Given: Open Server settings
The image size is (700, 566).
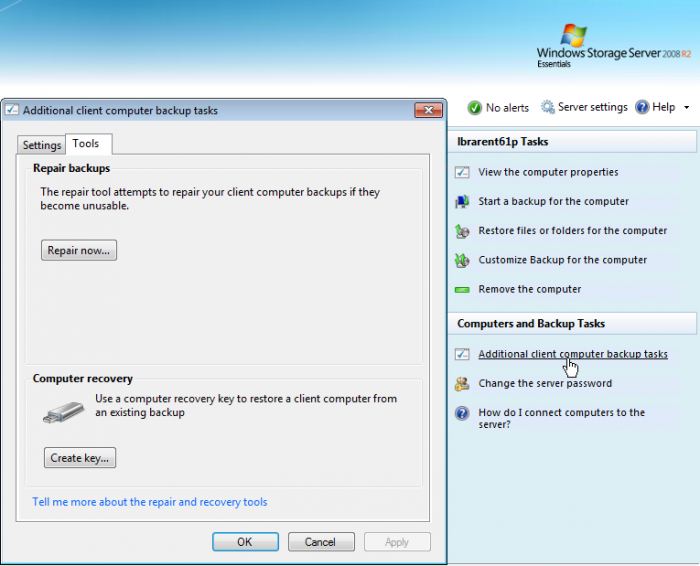Looking at the screenshot, I should 592,107.
